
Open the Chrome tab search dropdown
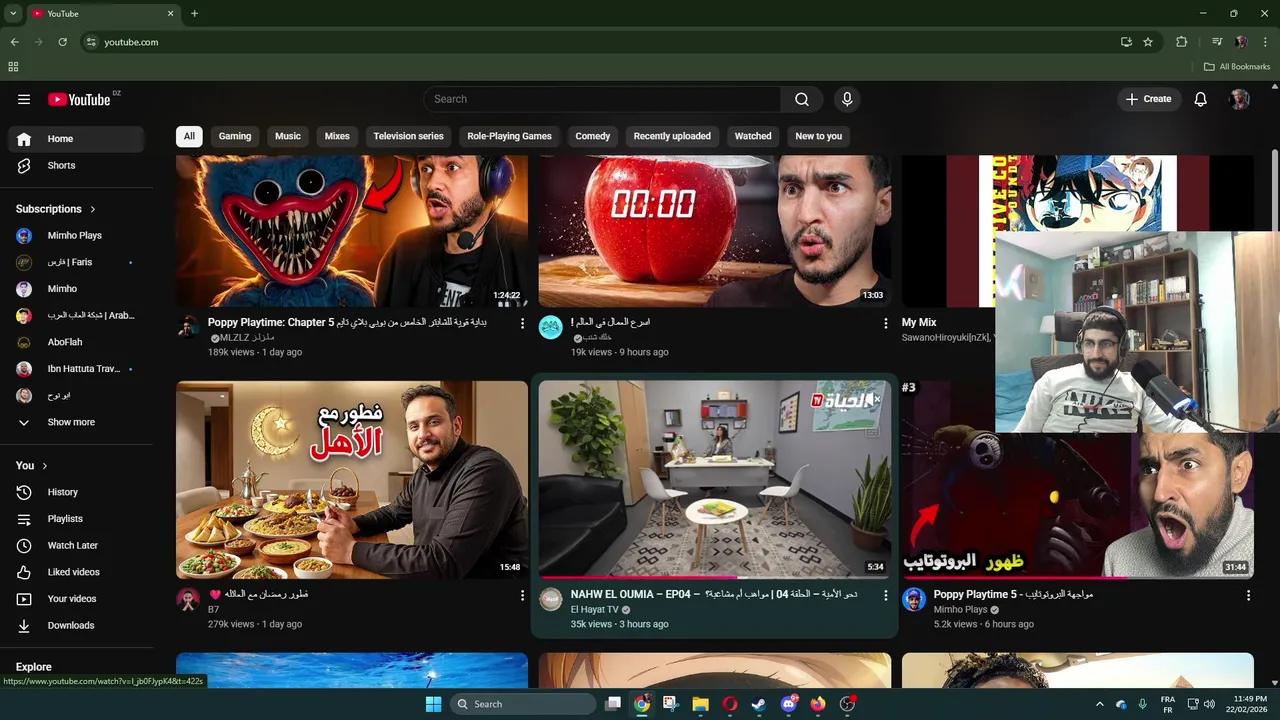coord(13,13)
